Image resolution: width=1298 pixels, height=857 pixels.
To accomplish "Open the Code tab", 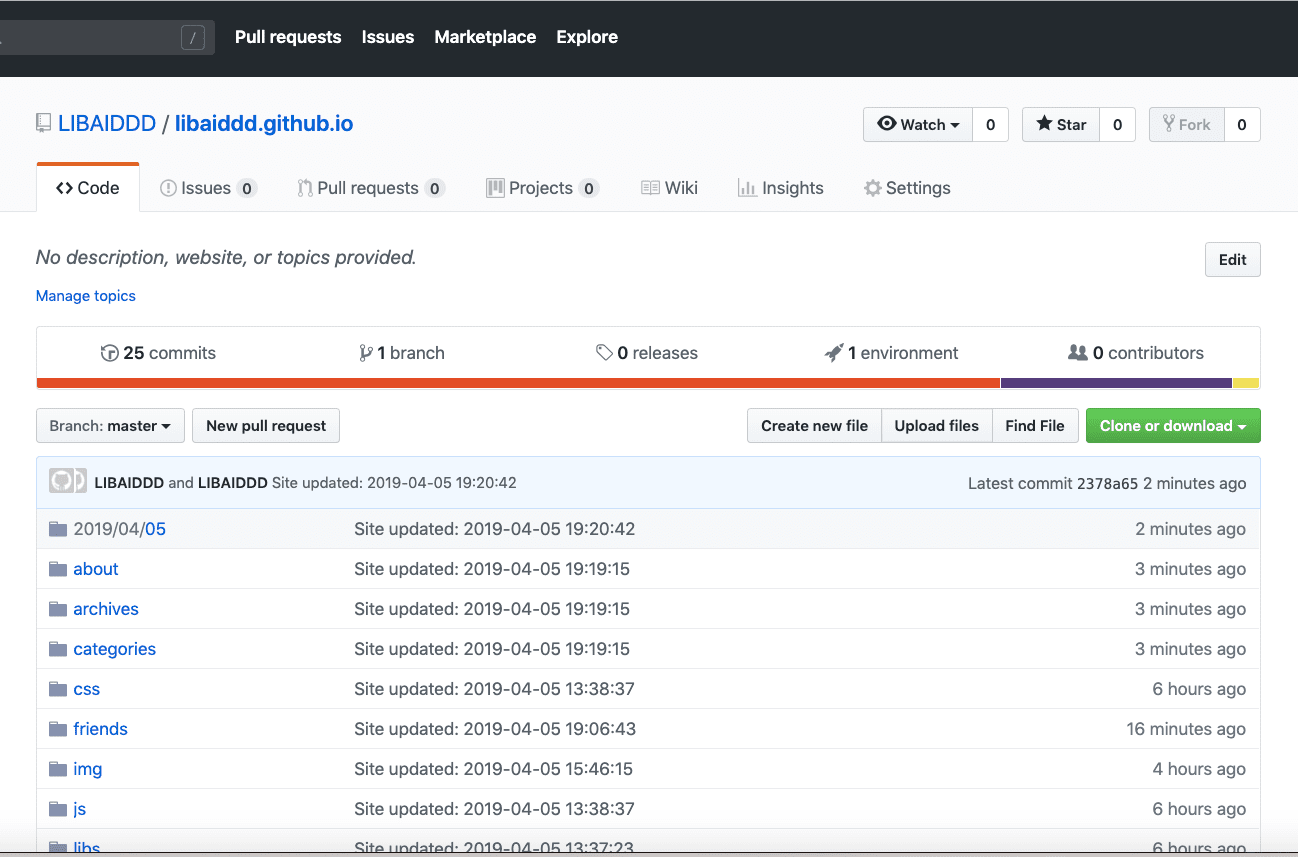I will [88, 188].
